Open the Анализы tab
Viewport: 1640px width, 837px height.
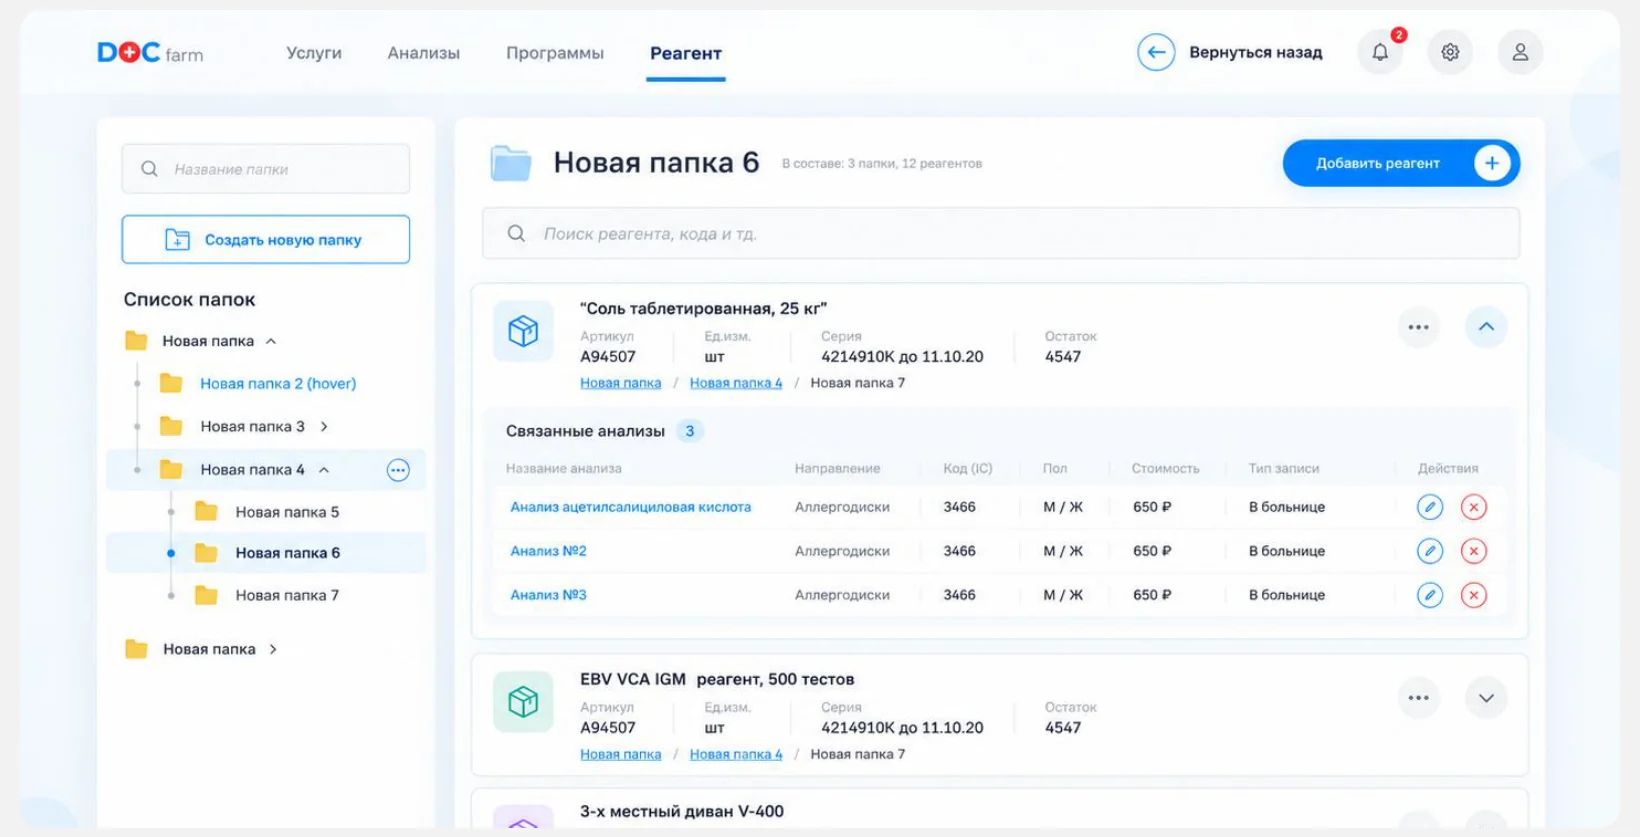(x=424, y=53)
